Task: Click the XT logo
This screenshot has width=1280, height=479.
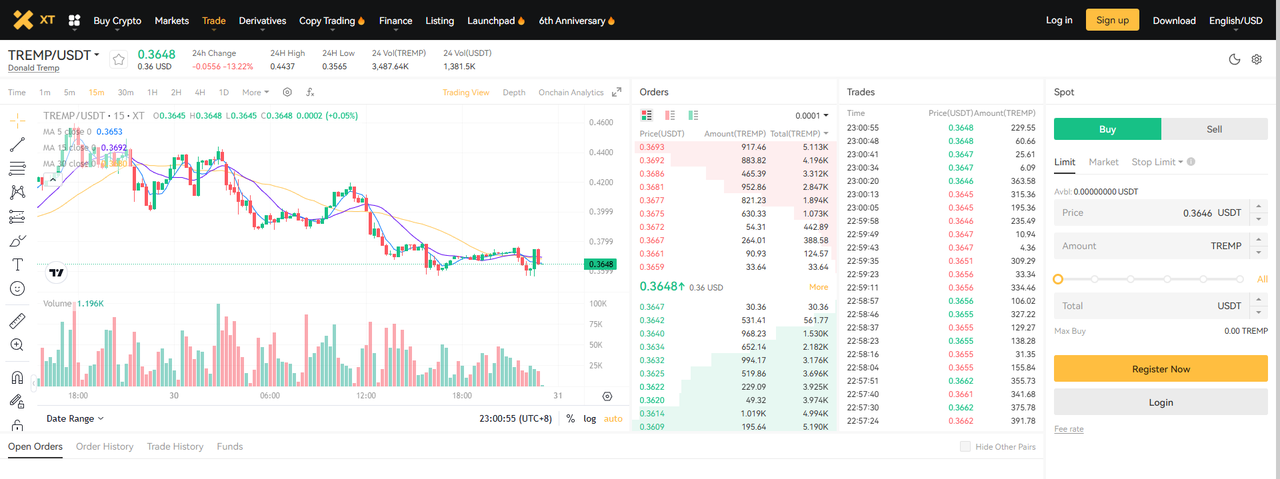Action: click(x=34, y=20)
